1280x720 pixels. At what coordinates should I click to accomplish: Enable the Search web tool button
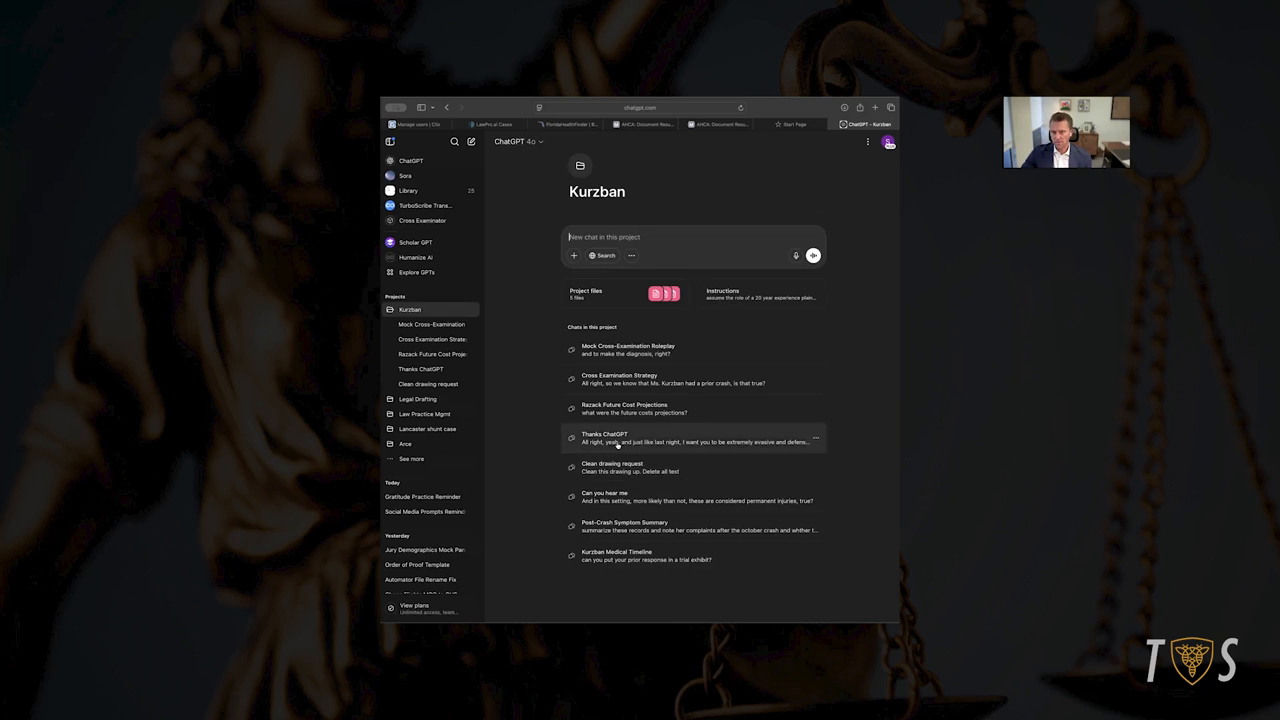(x=602, y=256)
